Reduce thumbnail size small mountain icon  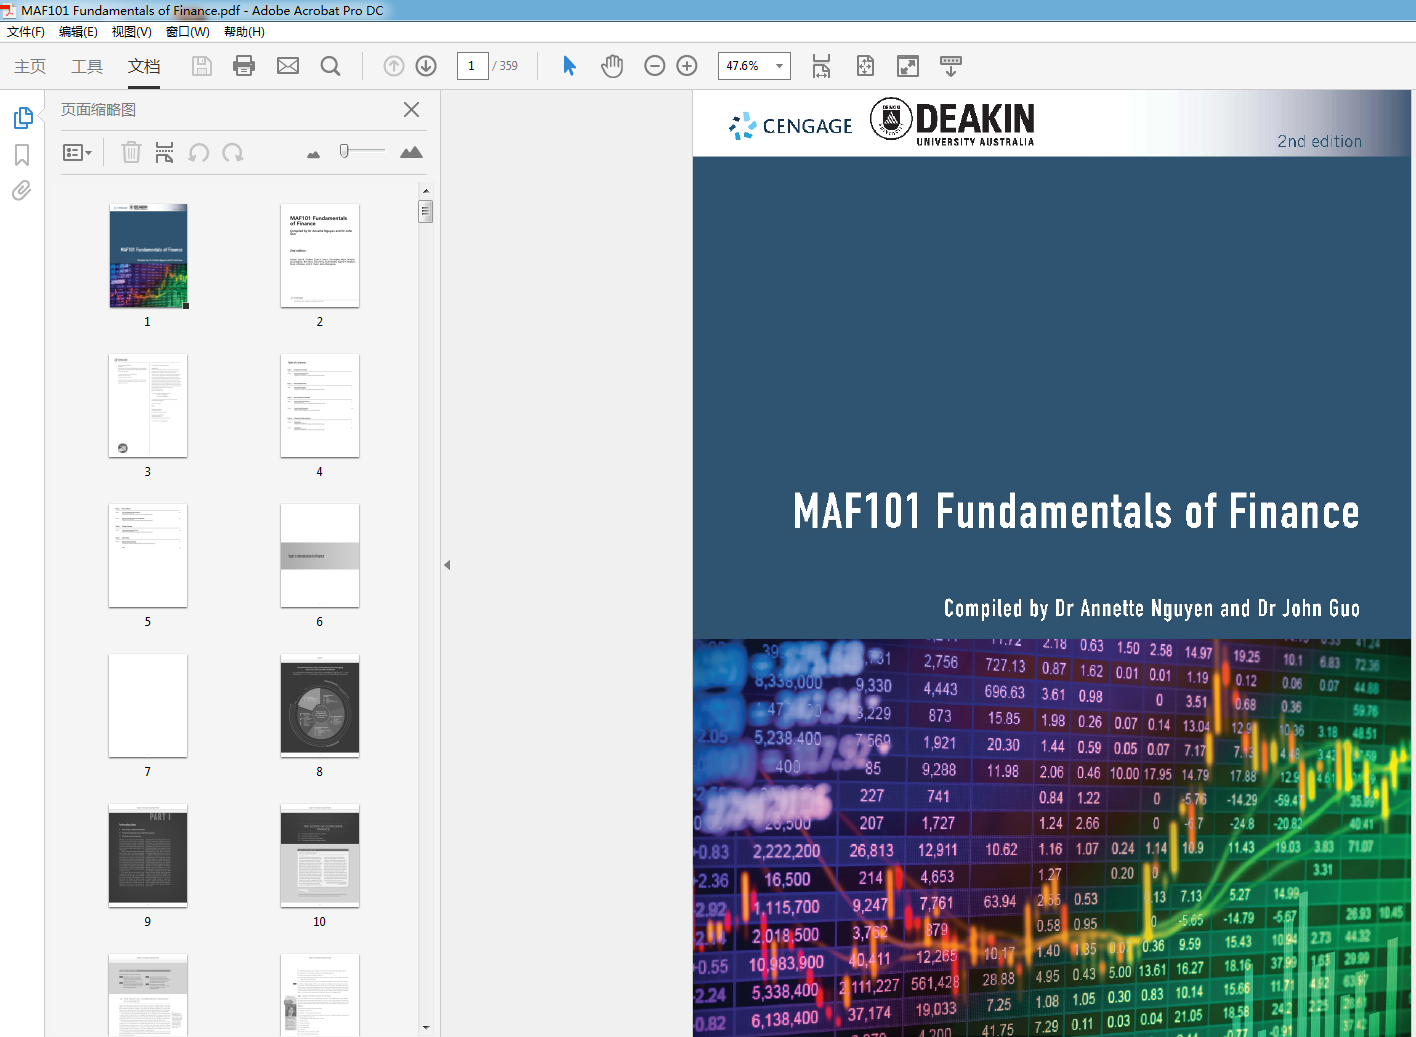313,154
